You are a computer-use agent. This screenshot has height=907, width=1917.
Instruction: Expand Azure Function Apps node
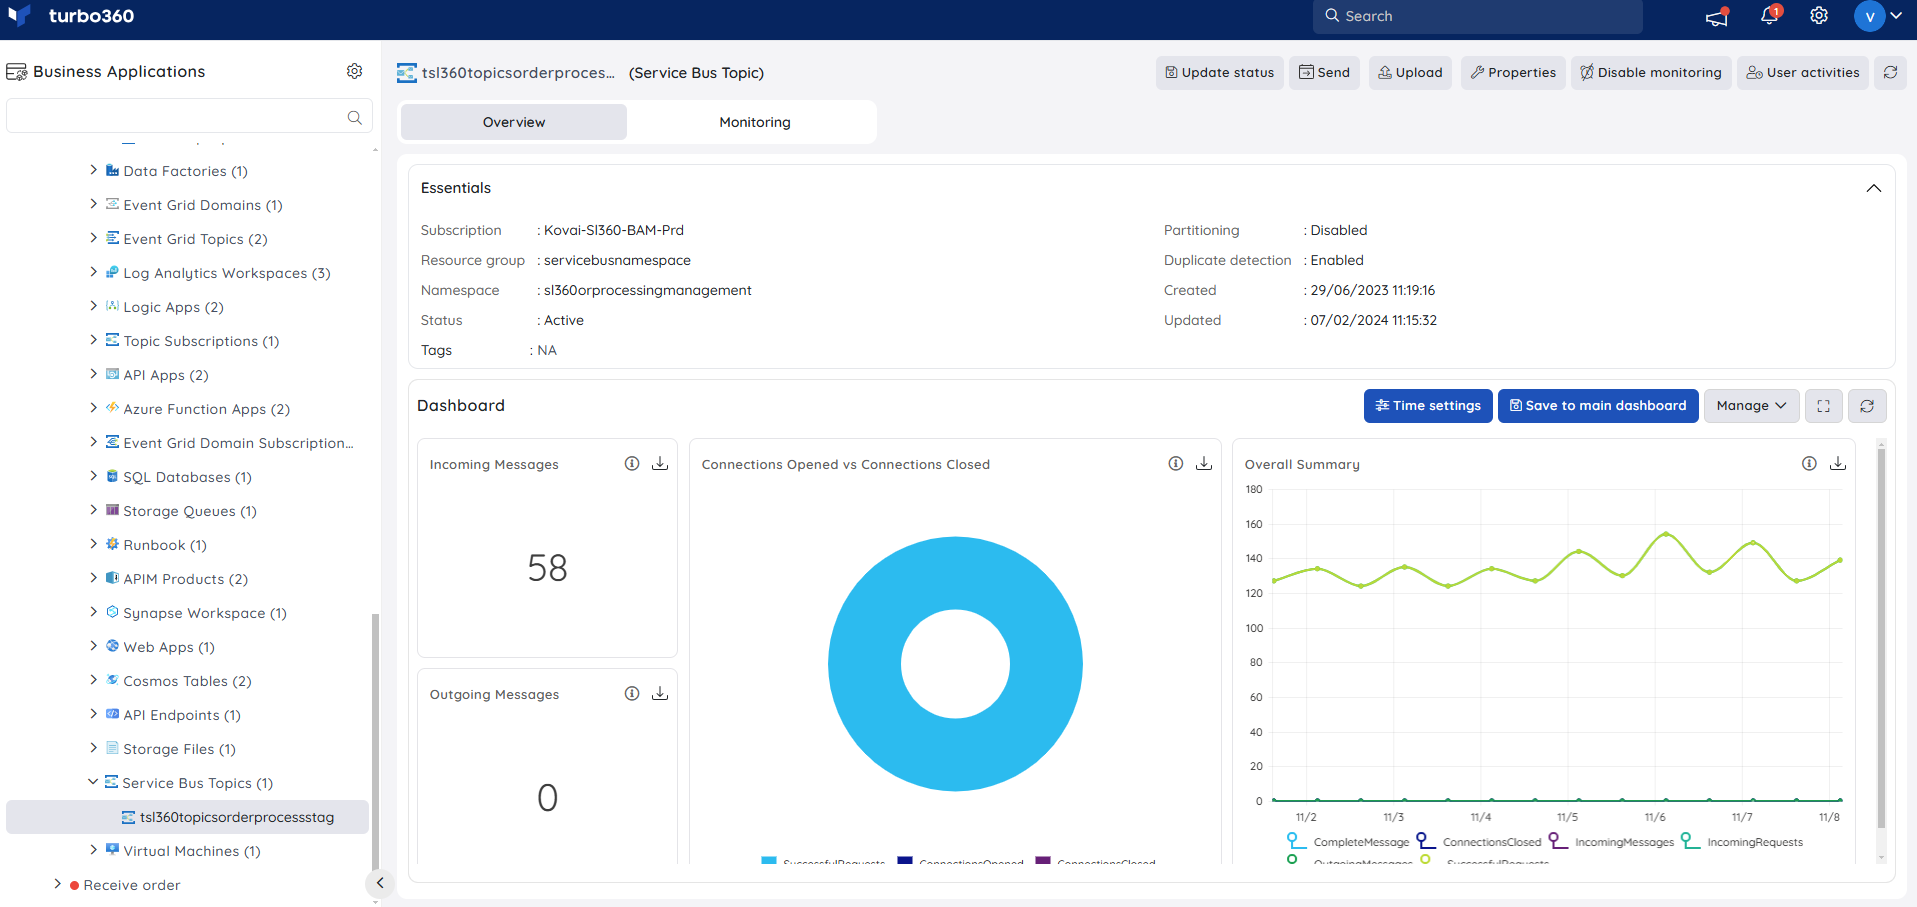93,408
